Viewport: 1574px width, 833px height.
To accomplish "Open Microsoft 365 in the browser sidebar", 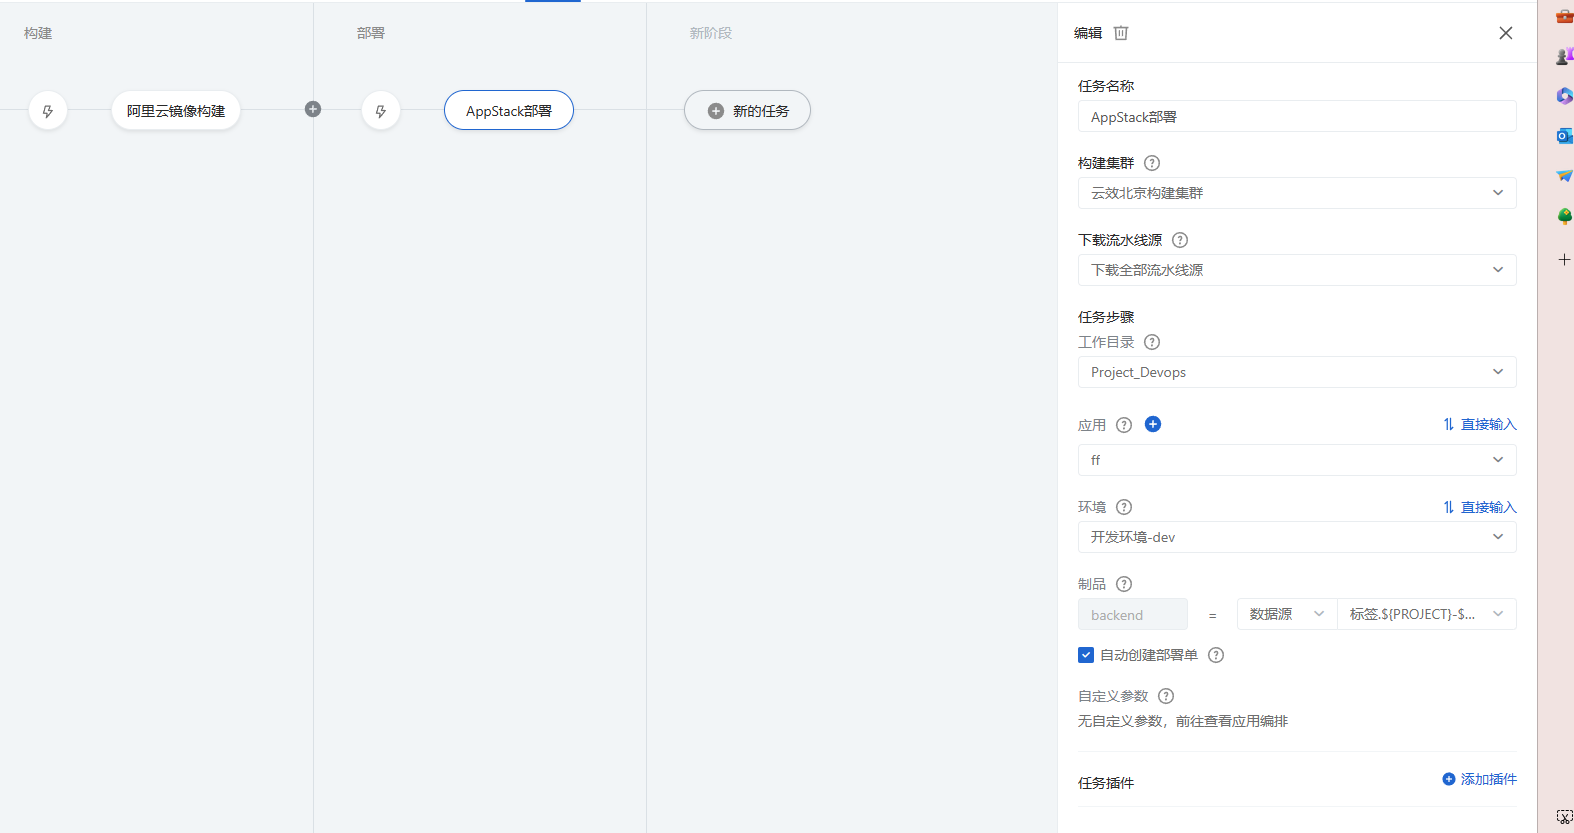I will tap(1564, 96).
